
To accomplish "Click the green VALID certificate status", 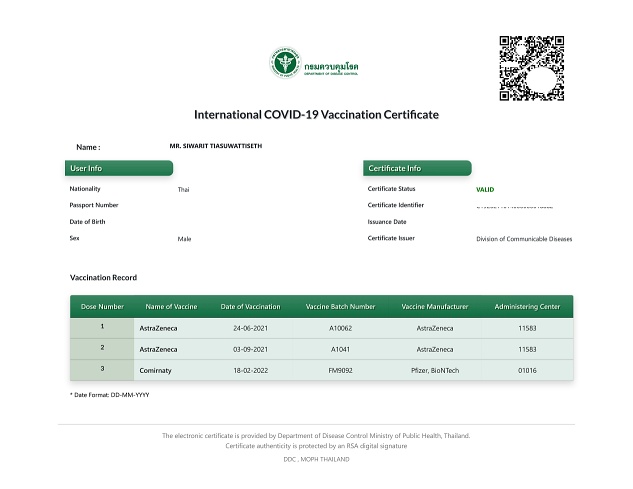I will pos(485,189).
